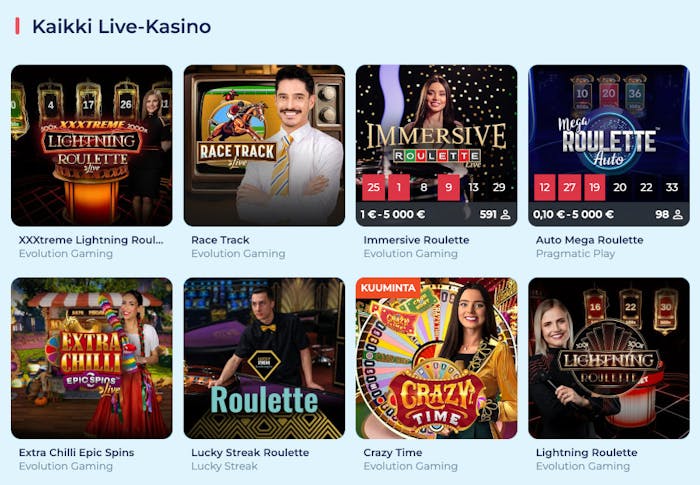Launch the Crazy Time game tile
Image resolution: width=700 pixels, height=485 pixels.
437,358
